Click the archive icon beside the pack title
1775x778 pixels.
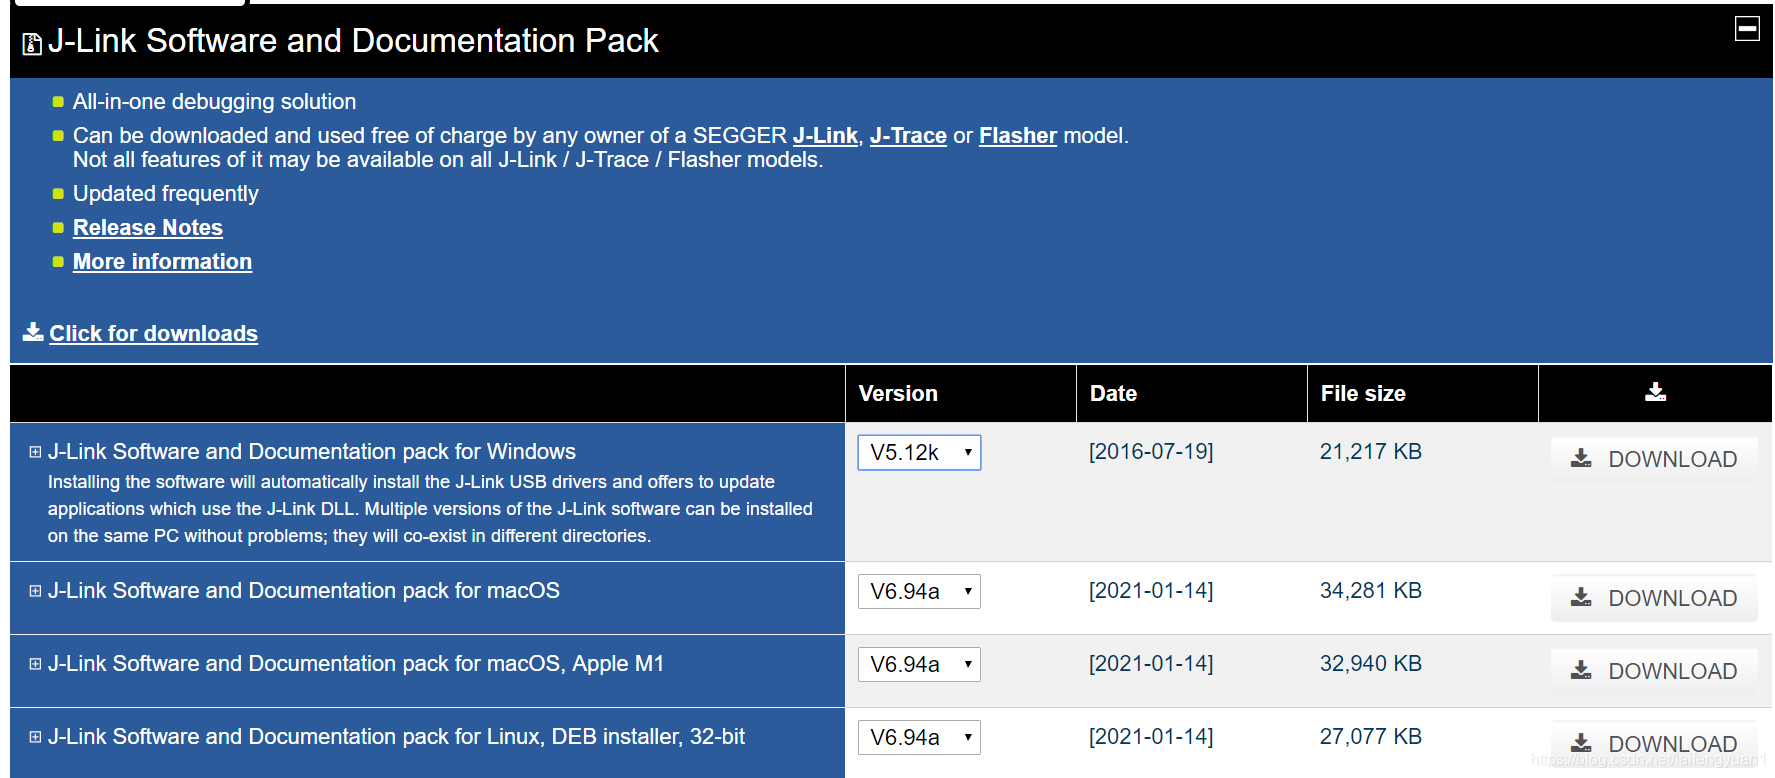tap(32, 44)
